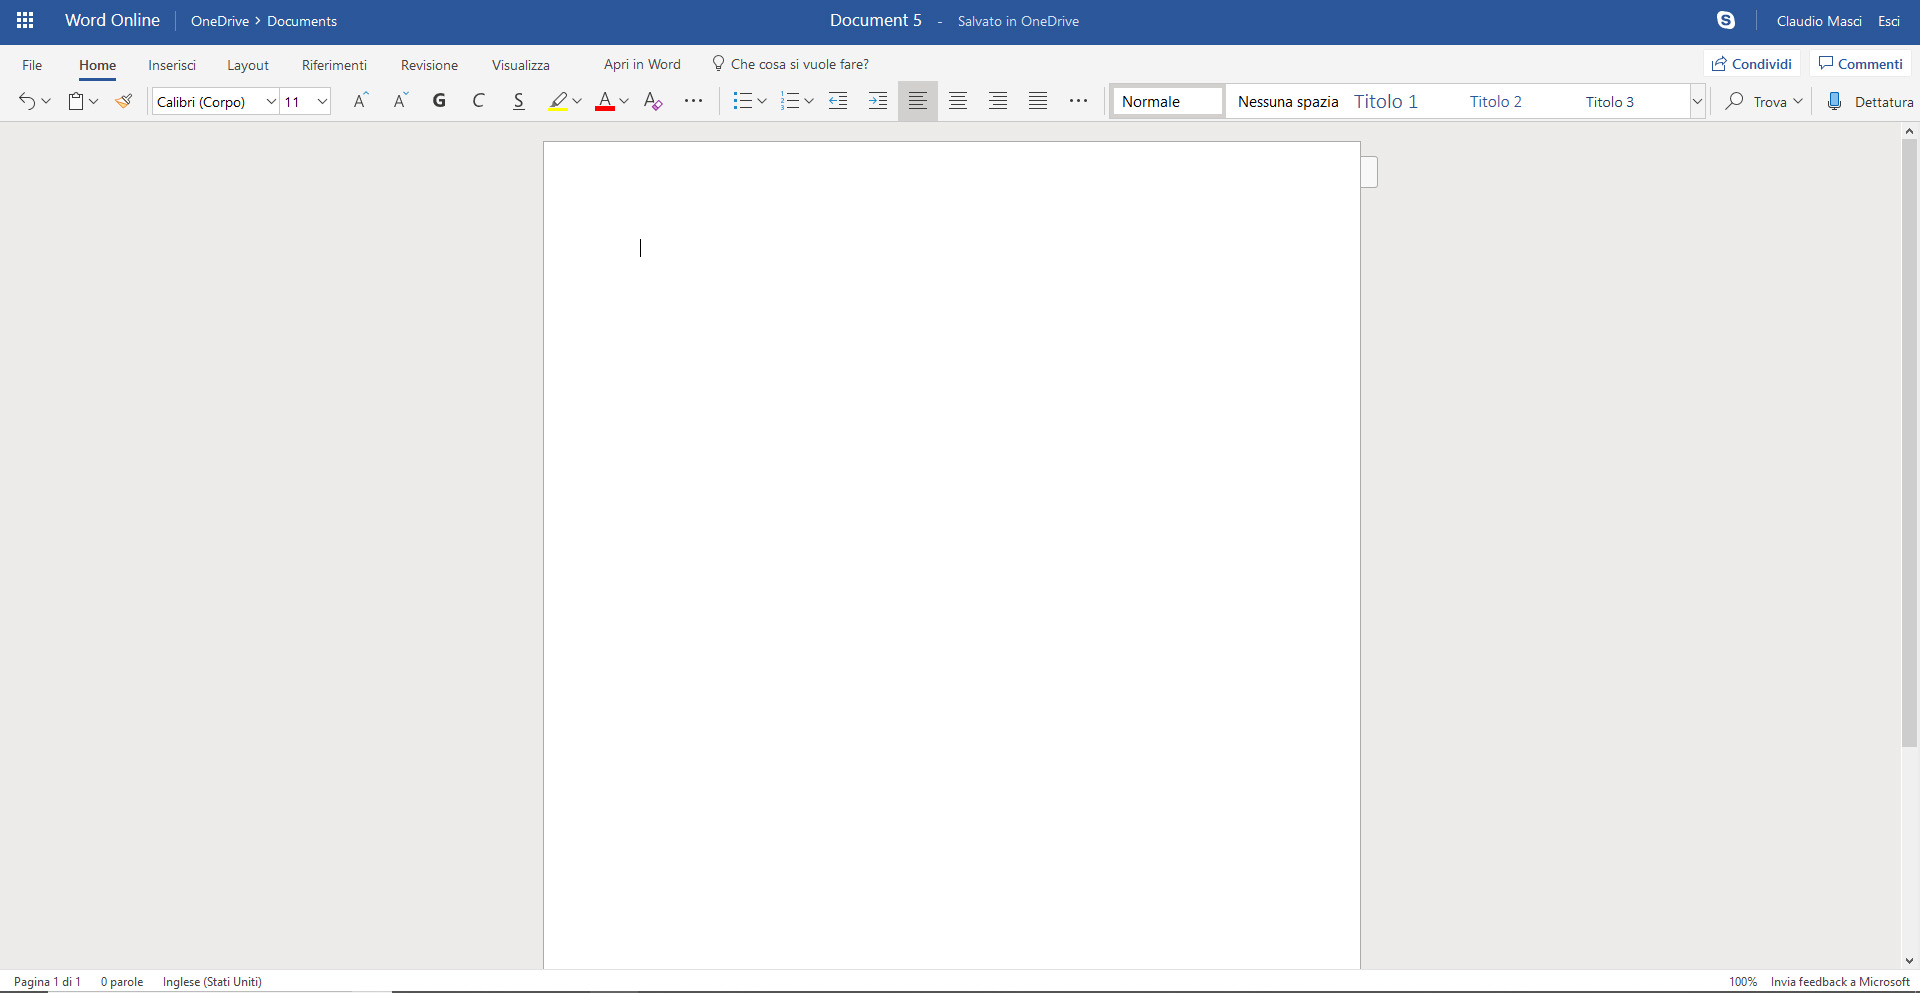Screen dimensions: 1920x993
Task: Apply a bulleted list
Action: (744, 100)
